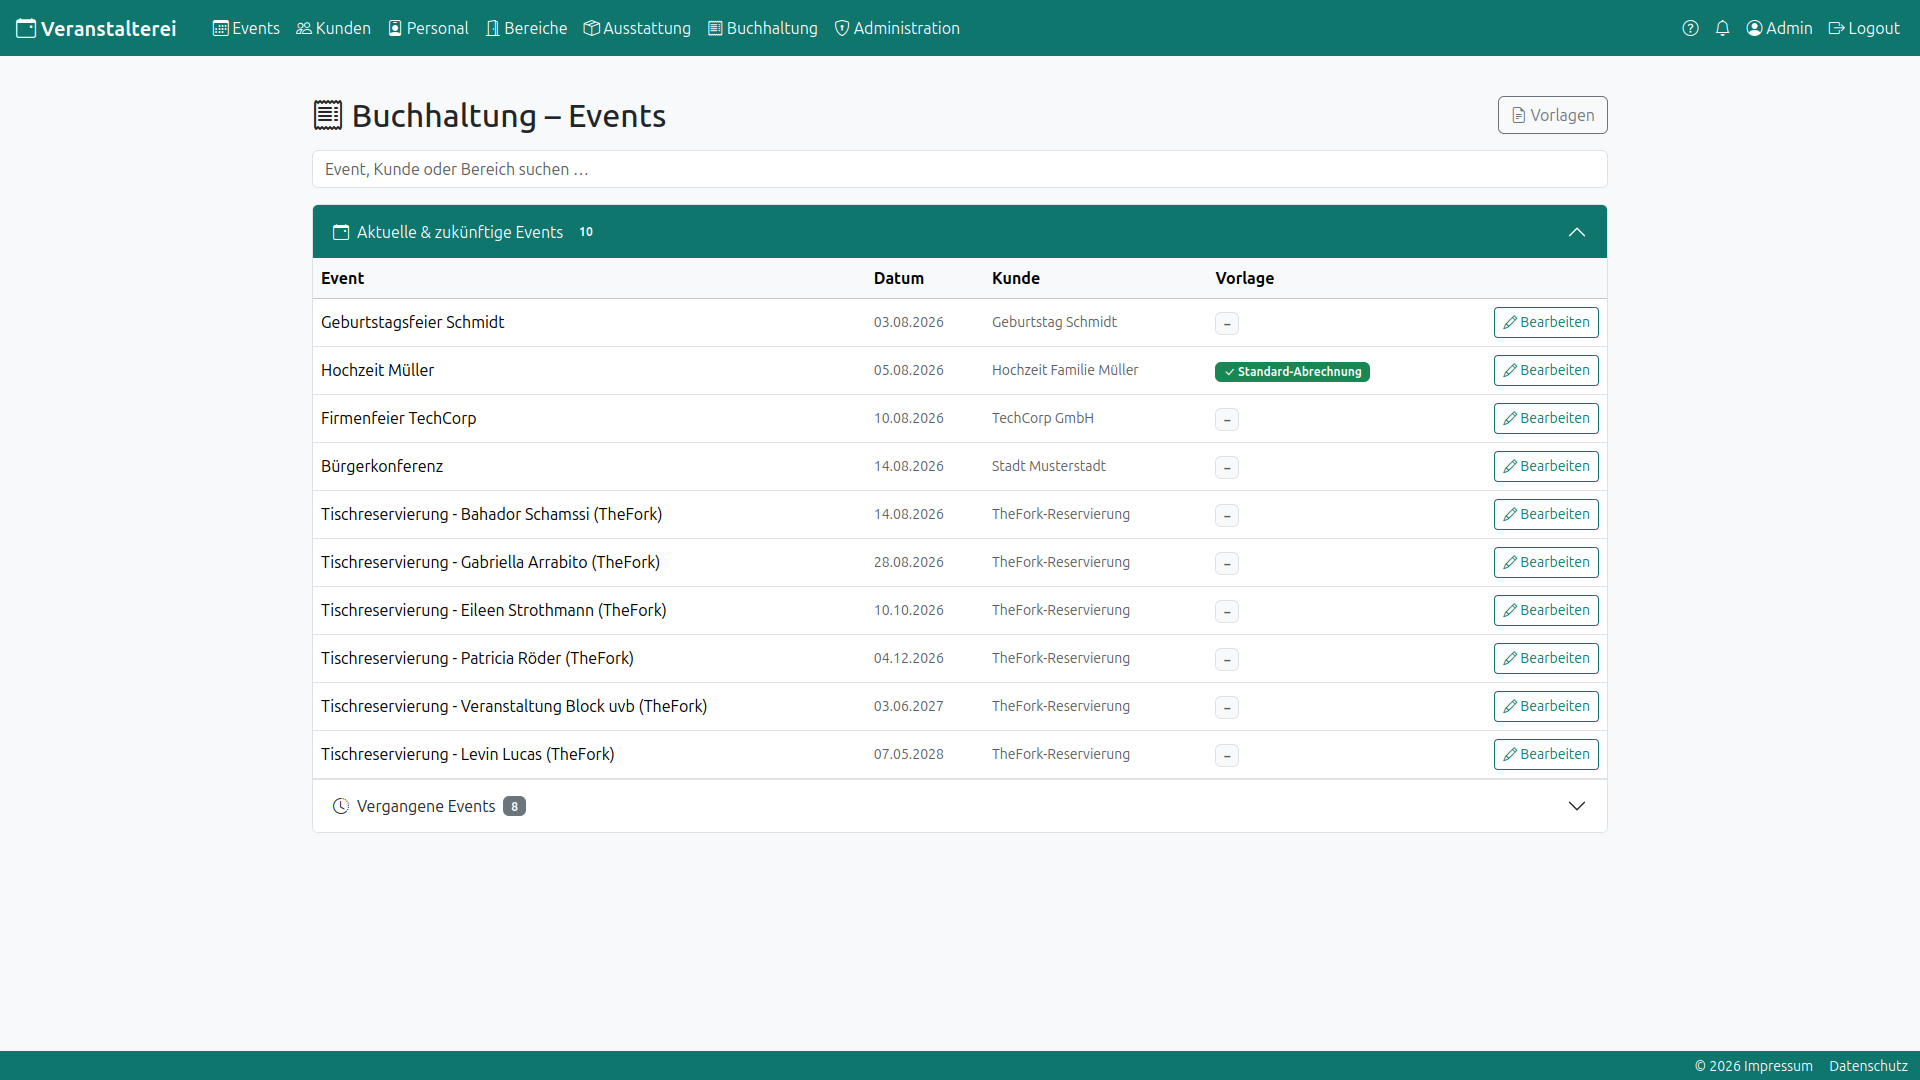
Task: Click the Standard-Abrechnung template badge
Action: click(1292, 371)
